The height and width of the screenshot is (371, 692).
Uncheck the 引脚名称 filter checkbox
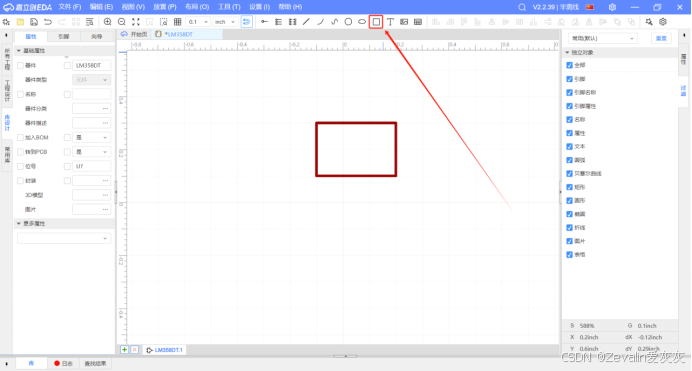(x=569, y=93)
